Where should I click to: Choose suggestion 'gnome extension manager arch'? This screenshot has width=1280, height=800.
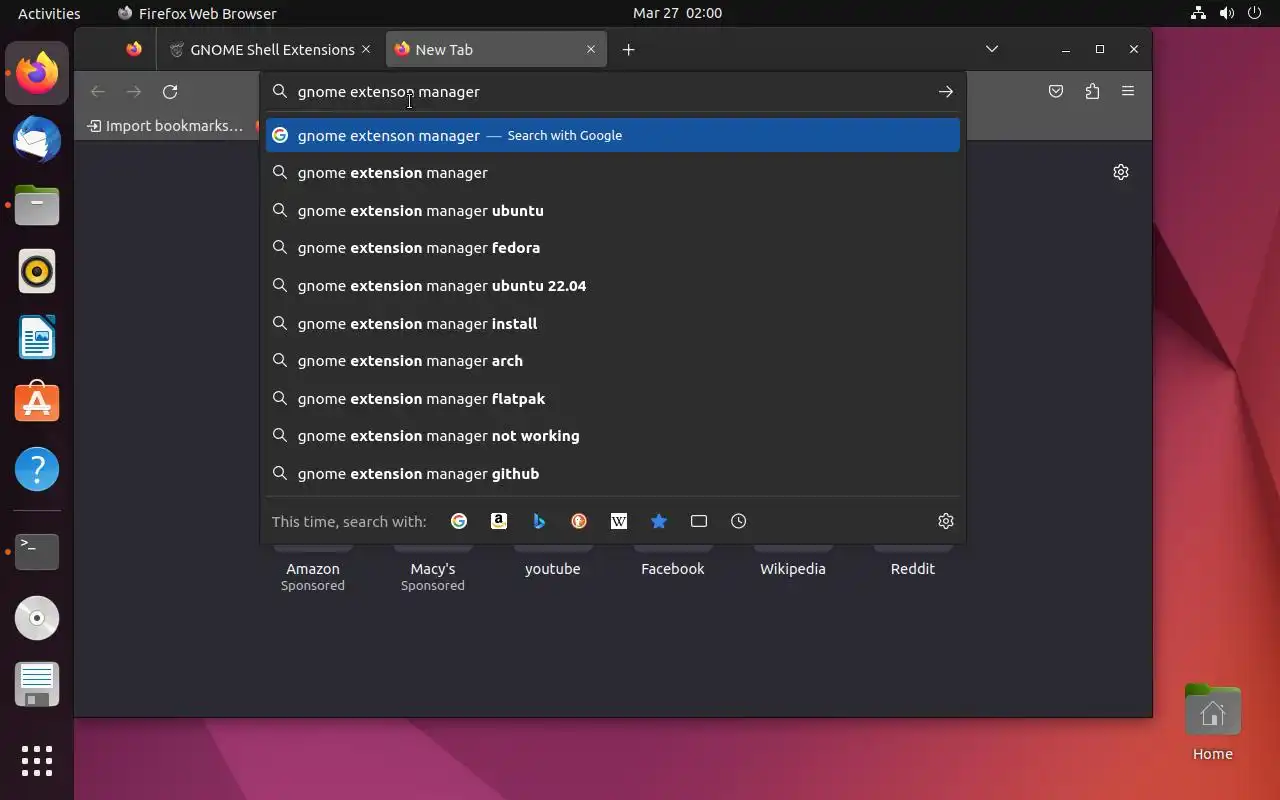pyautogui.click(x=612, y=361)
